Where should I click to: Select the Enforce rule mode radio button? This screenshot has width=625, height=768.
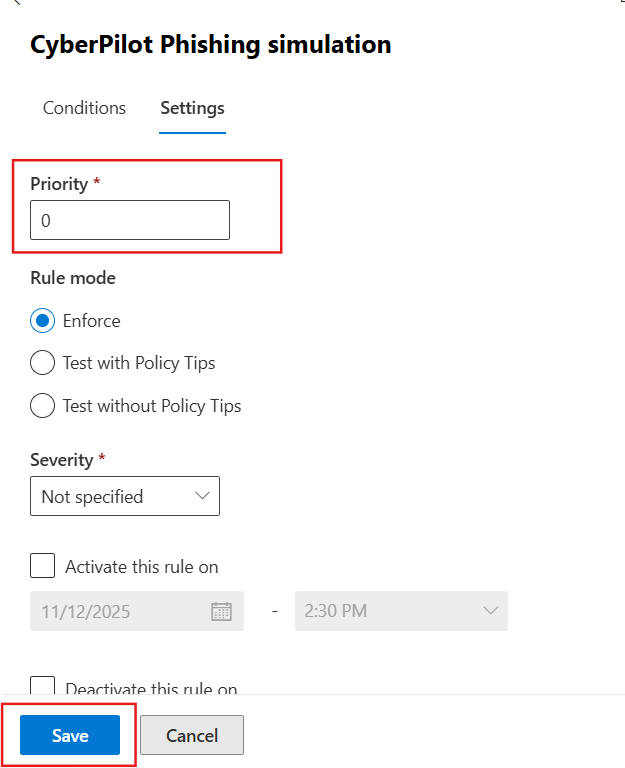(43, 321)
